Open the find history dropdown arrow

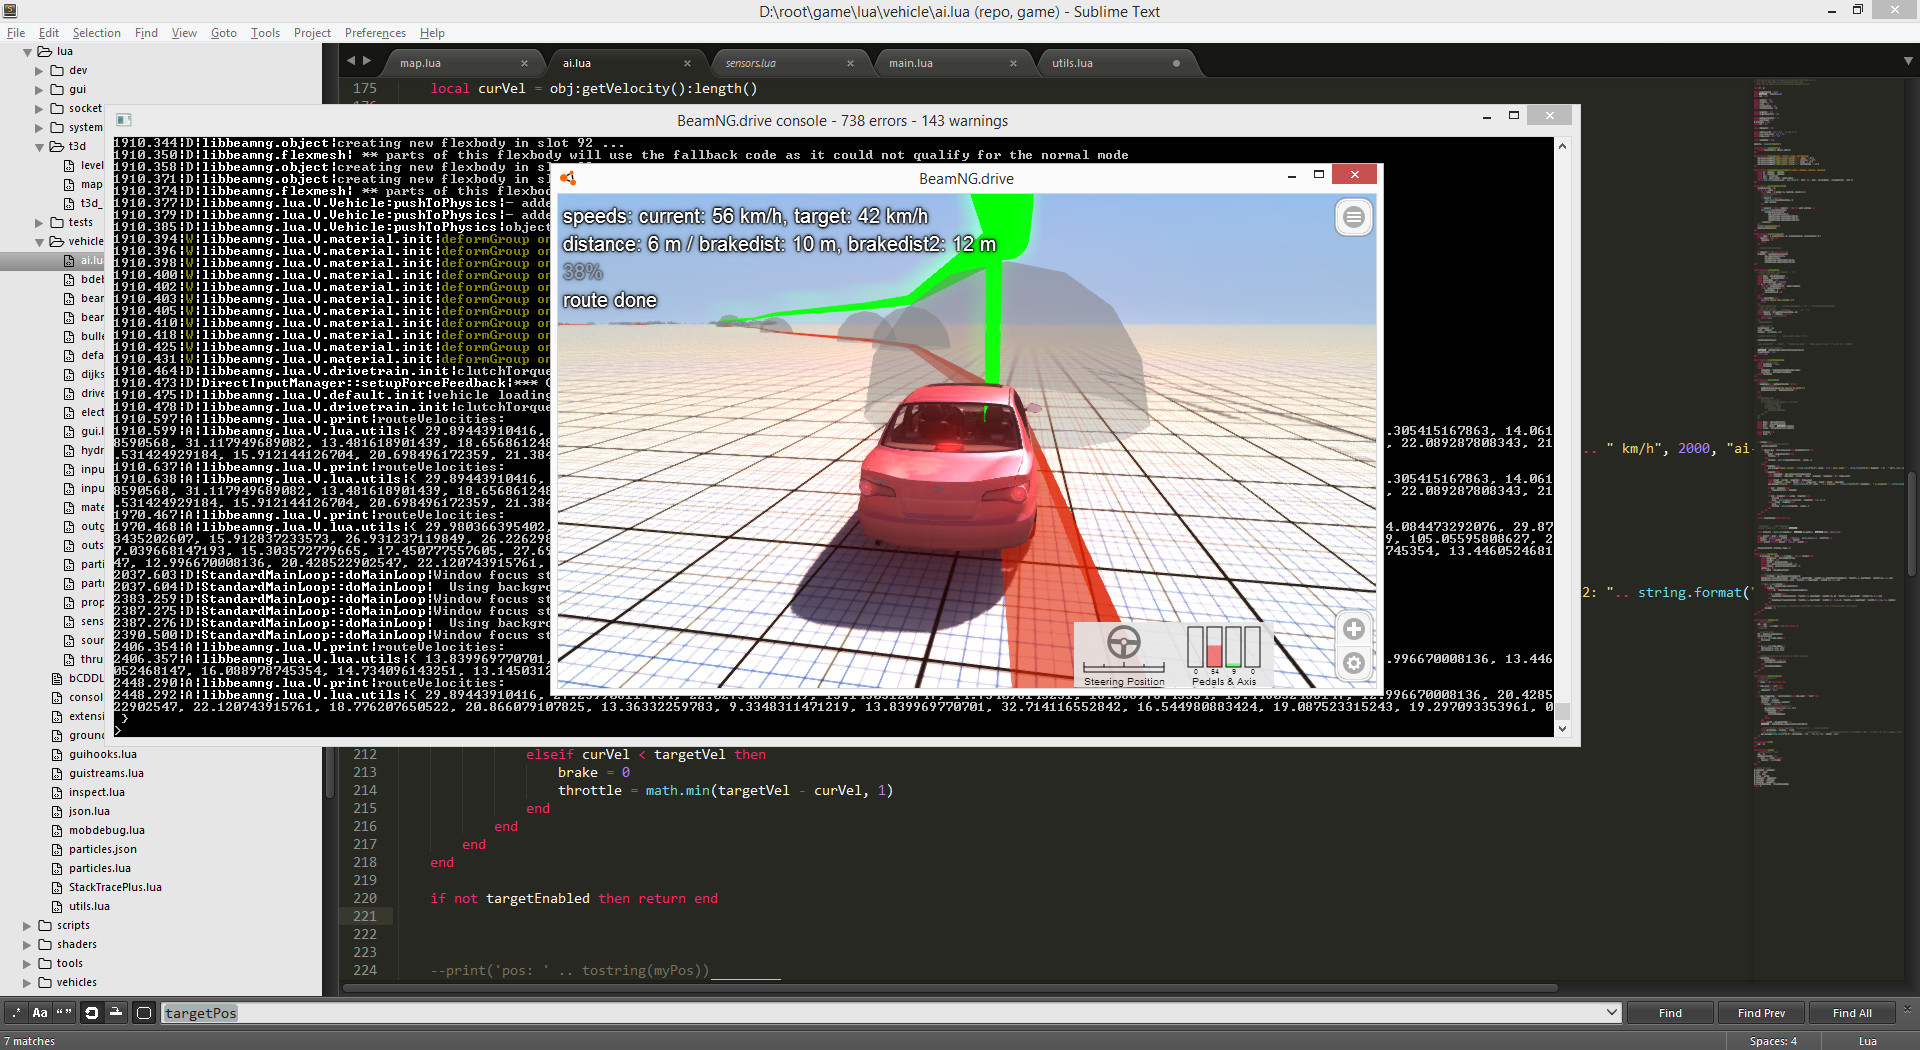1611,1013
